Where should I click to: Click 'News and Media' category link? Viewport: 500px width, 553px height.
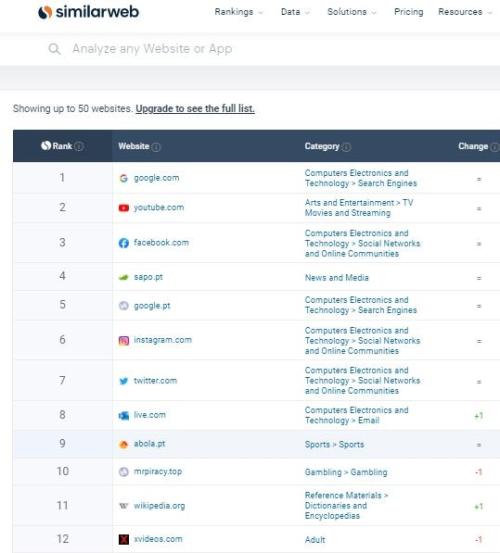(337, 278)
